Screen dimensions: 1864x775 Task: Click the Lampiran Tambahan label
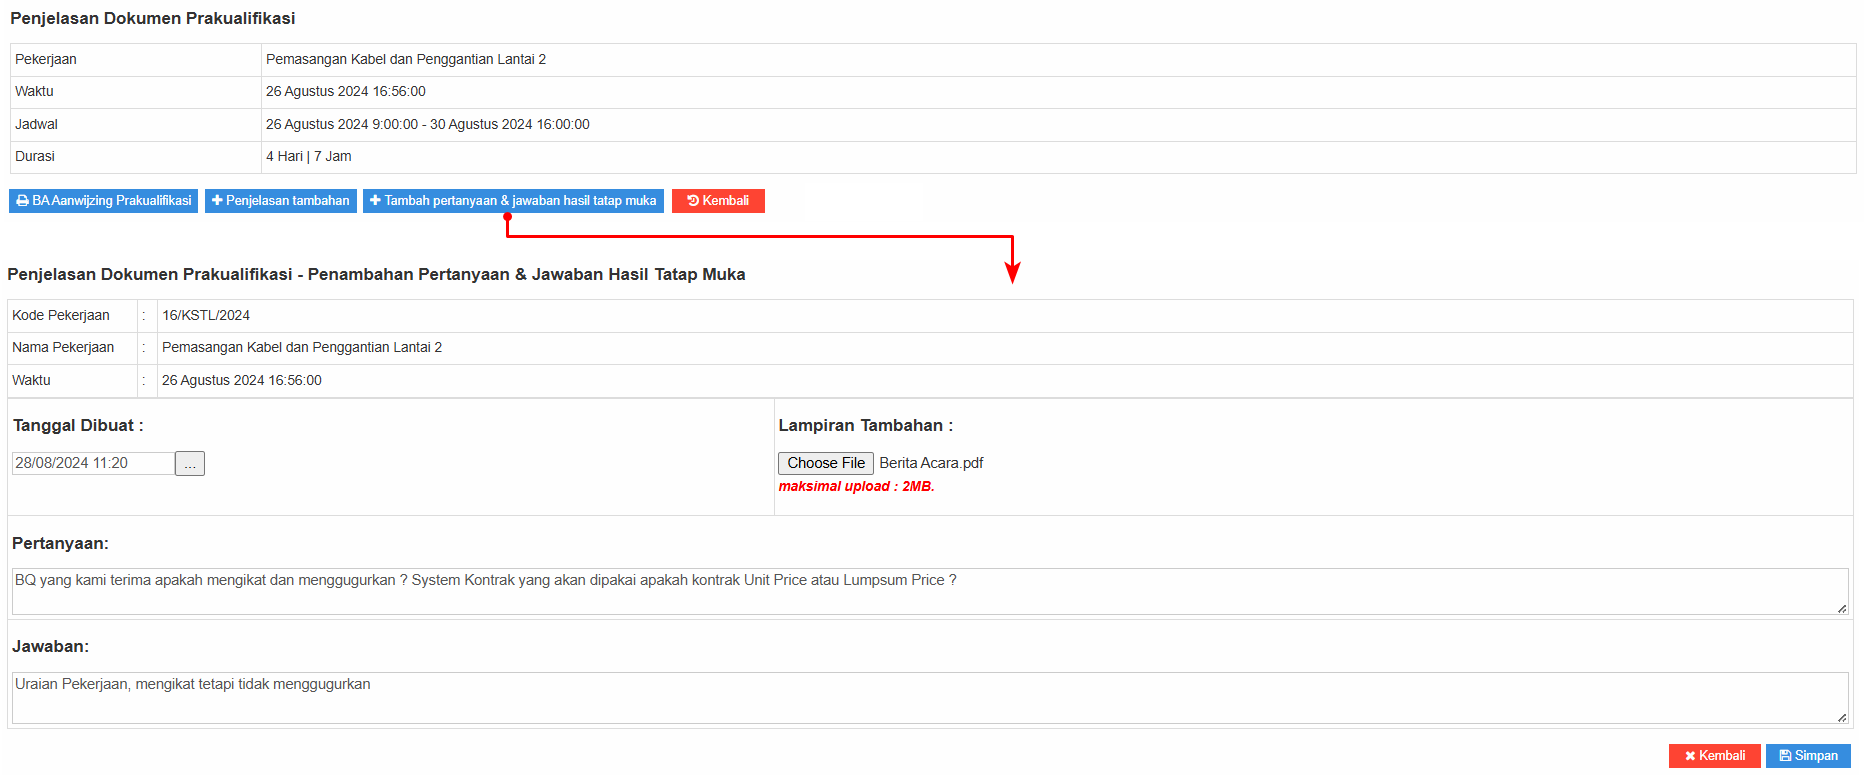[x=866, y=425]
